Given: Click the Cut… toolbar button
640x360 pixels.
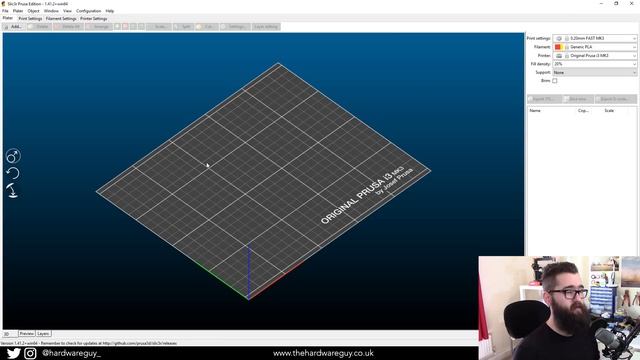Looking at the screenshot, I should (206, 27).
